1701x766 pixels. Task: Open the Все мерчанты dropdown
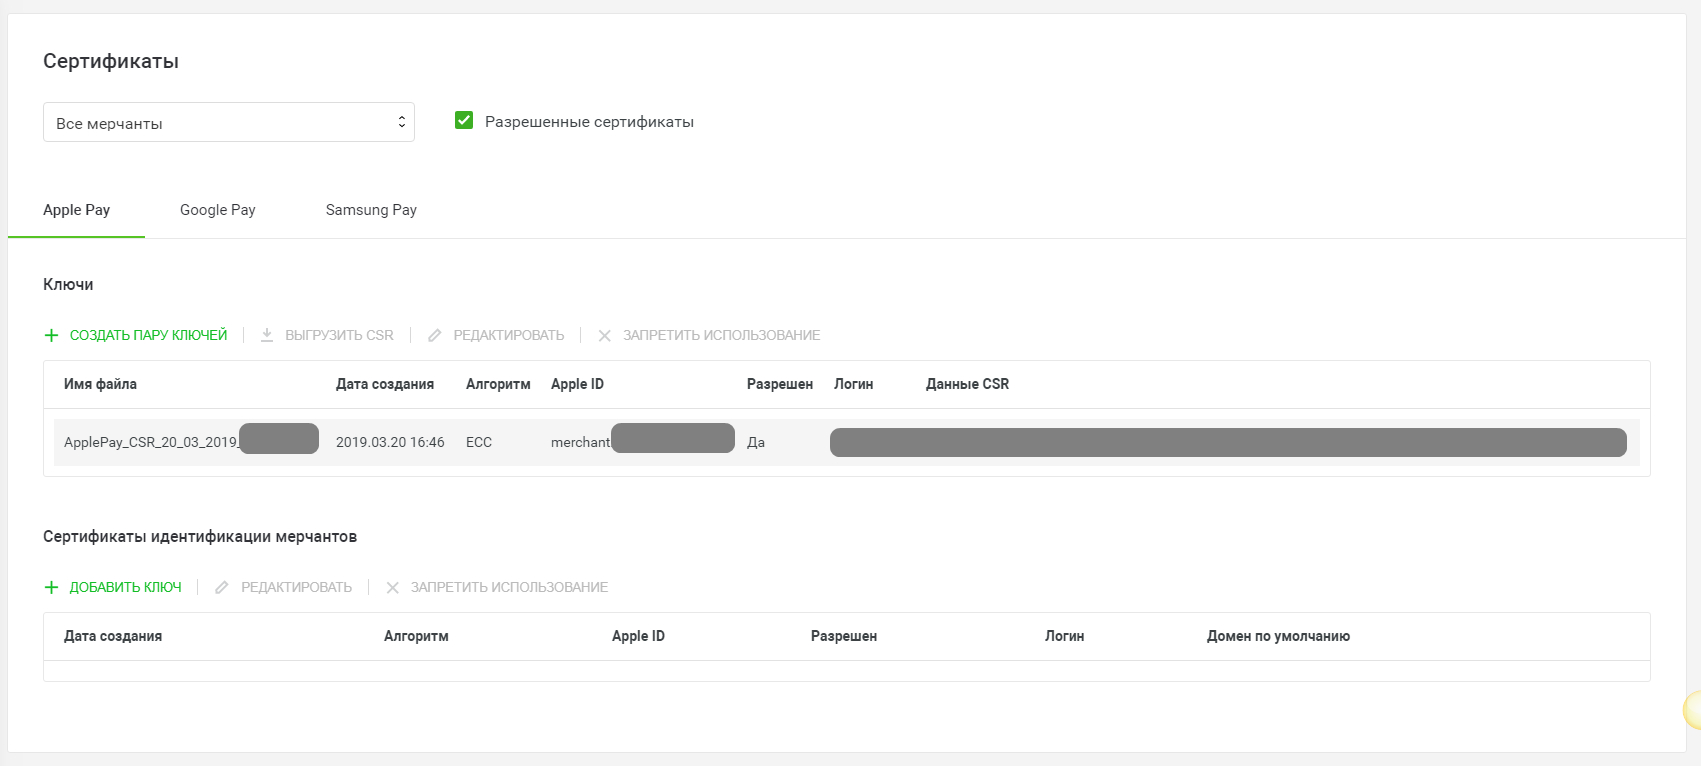pyautogui.click(x=228, y=122)
